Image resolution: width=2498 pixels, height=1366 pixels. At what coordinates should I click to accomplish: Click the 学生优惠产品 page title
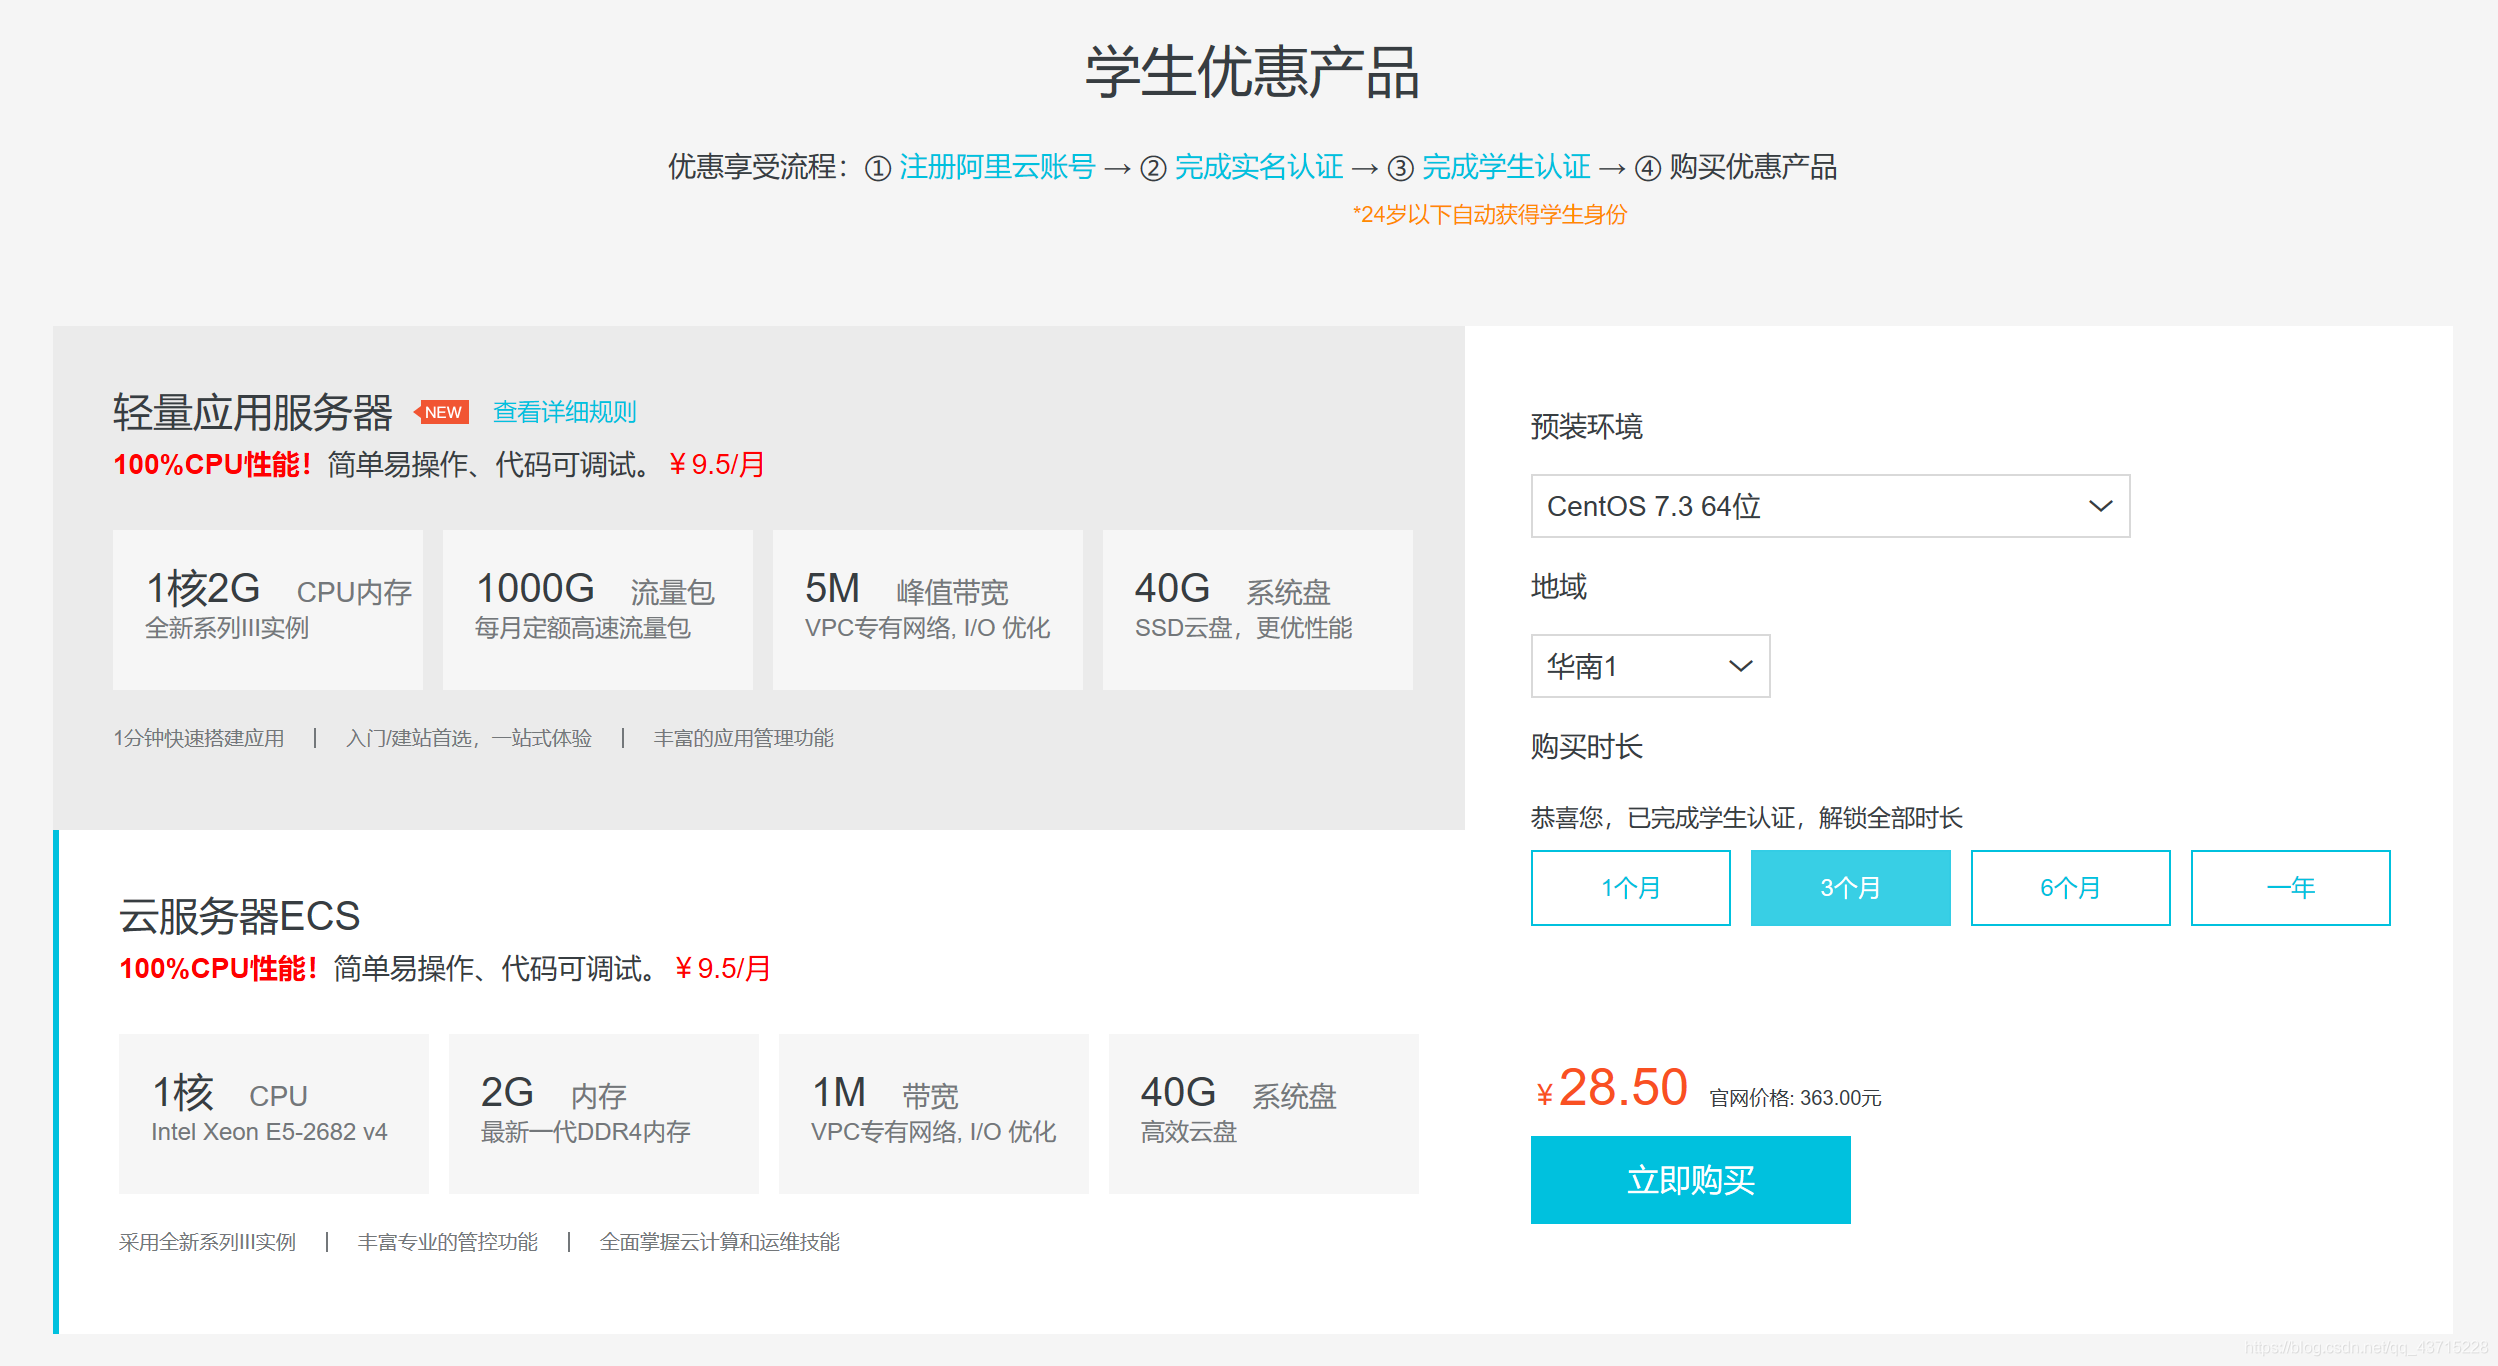coord(1252,72)
